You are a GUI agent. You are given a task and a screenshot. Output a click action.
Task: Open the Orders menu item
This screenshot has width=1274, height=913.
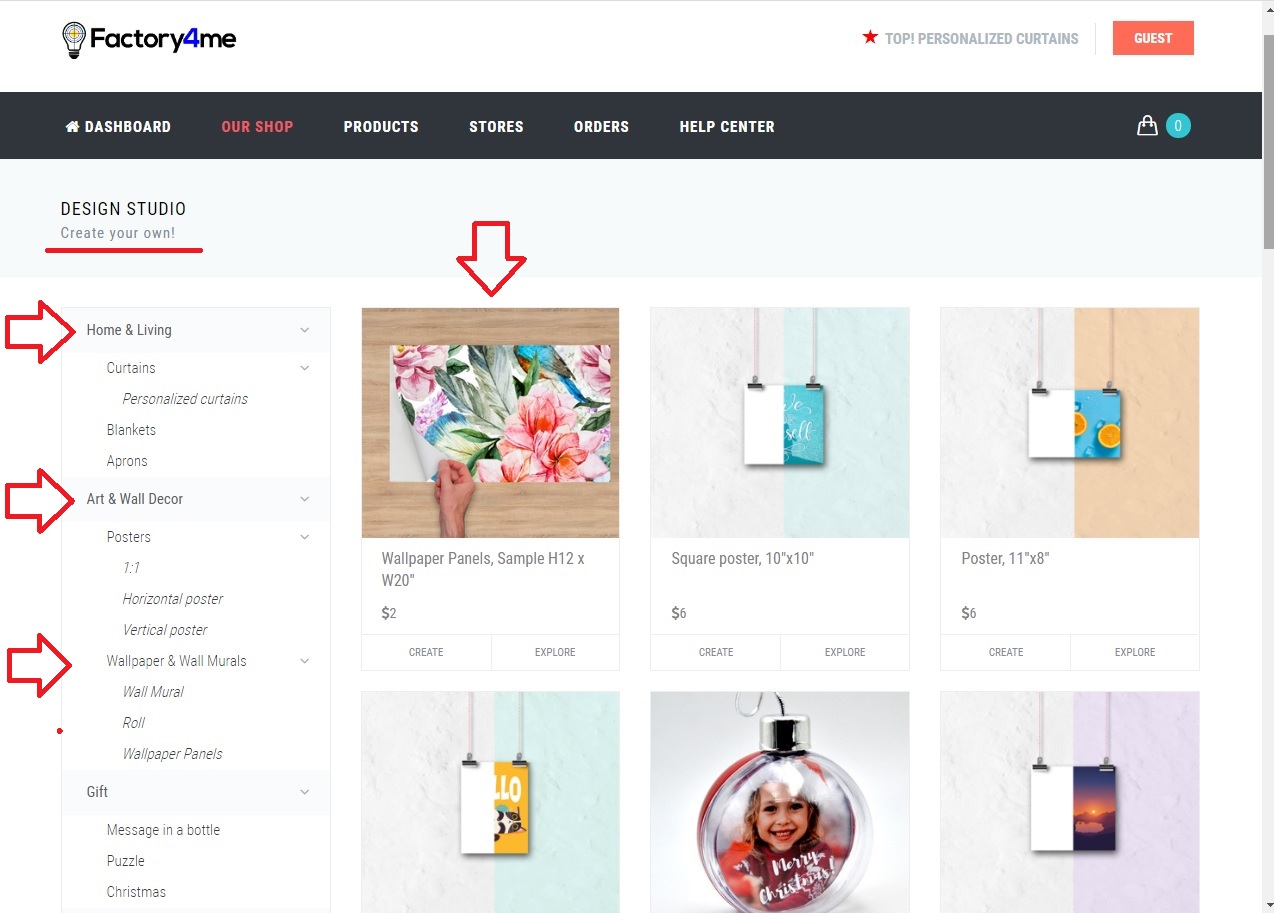(601, 127)
